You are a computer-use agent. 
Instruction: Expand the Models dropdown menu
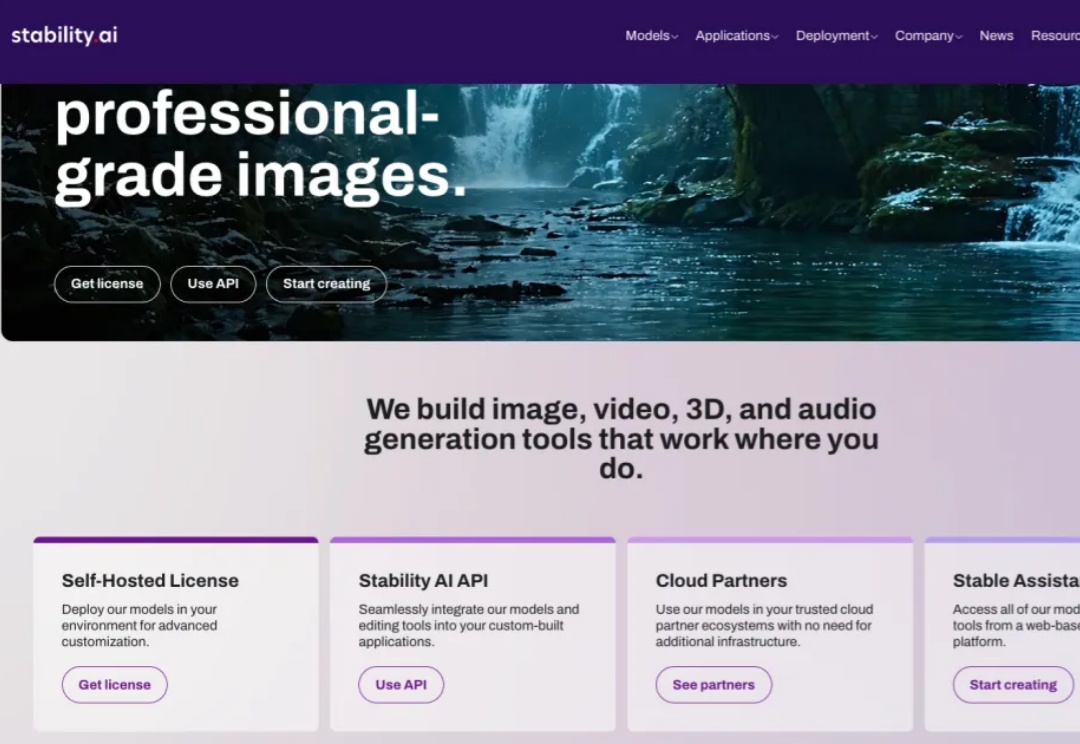point(651,36)
